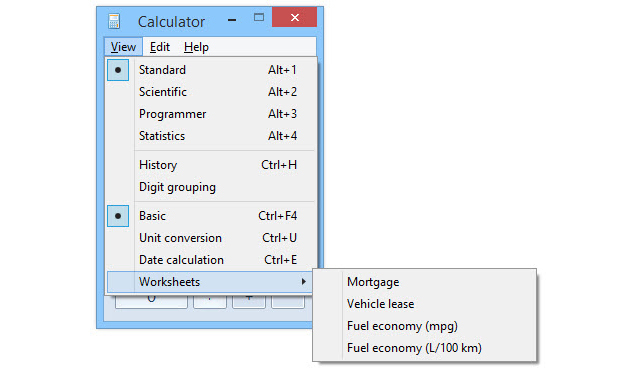Expand the Worksheets submenu arrow
Image resolution: width=640 pixels, height=369 pixels.
click(x=303, y=282)
